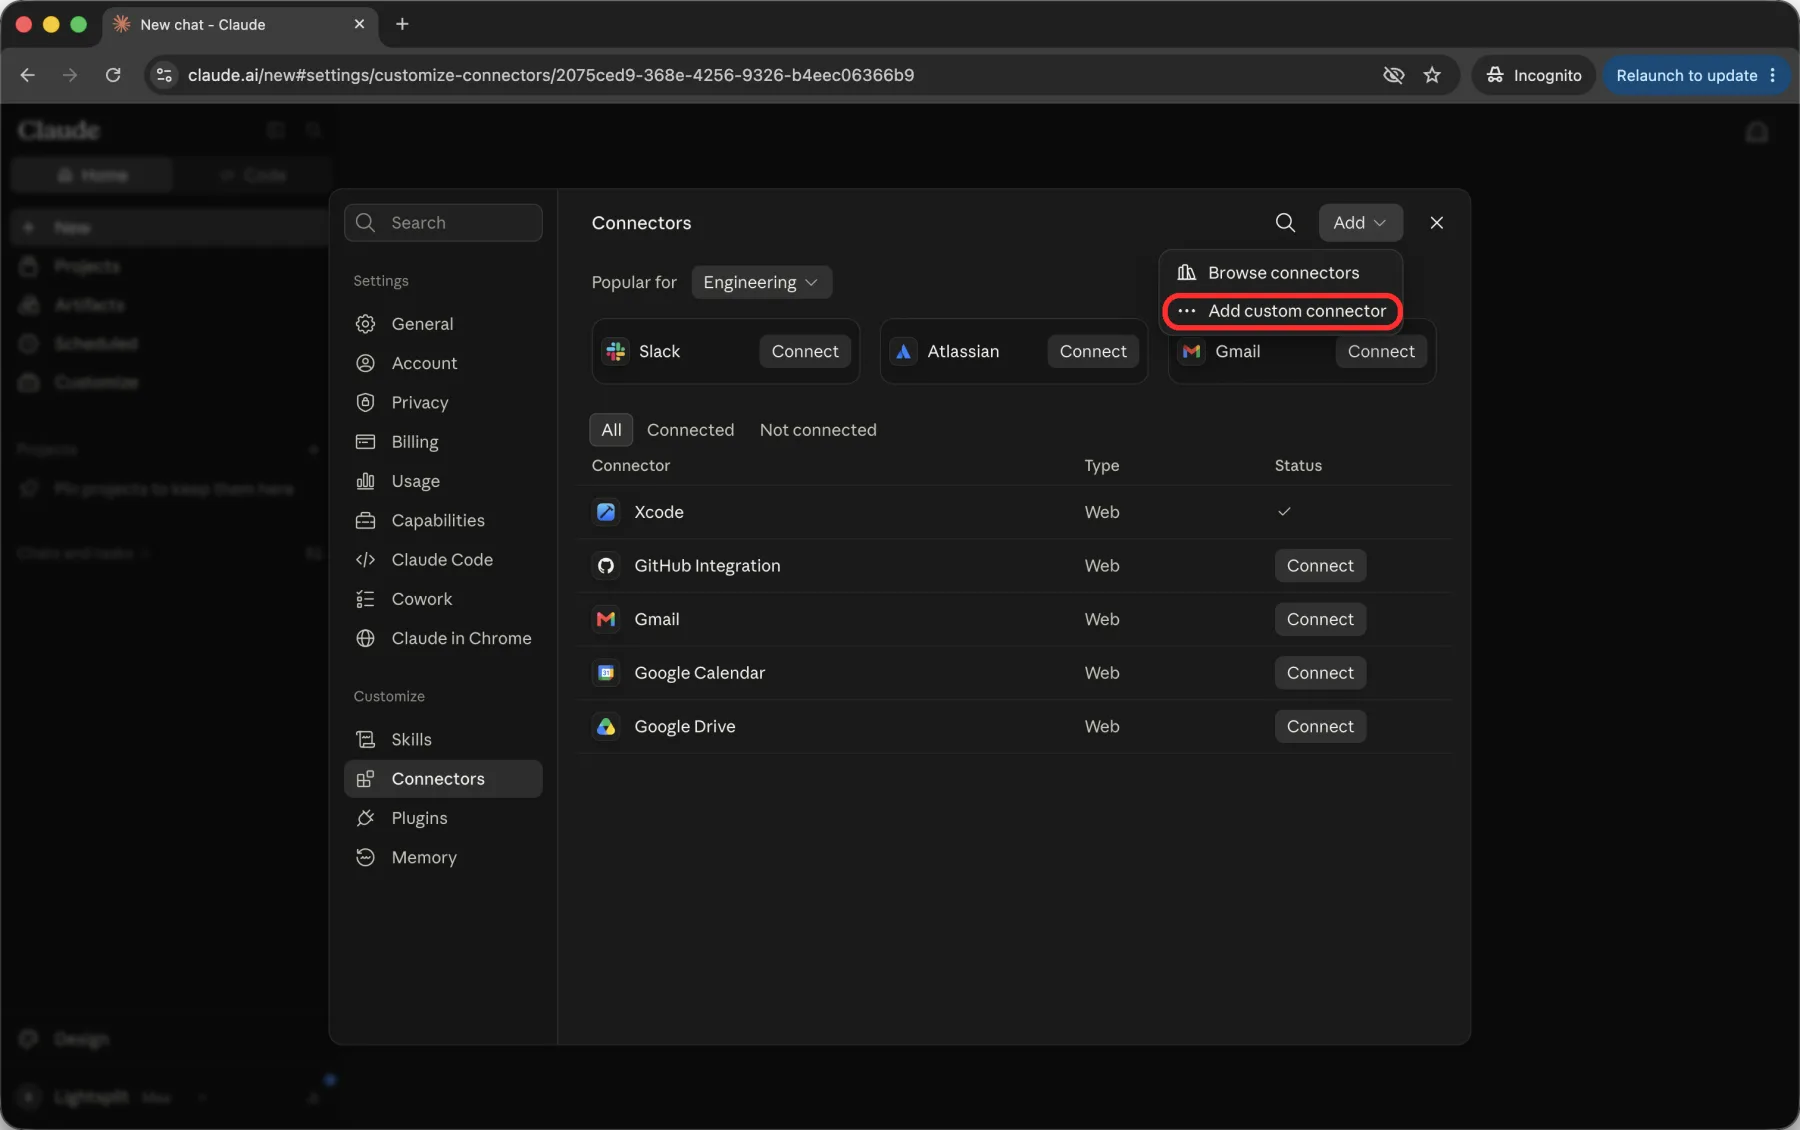Go back to the previous page
The height and width of the screenshot is (1130, 1800).
28,75
